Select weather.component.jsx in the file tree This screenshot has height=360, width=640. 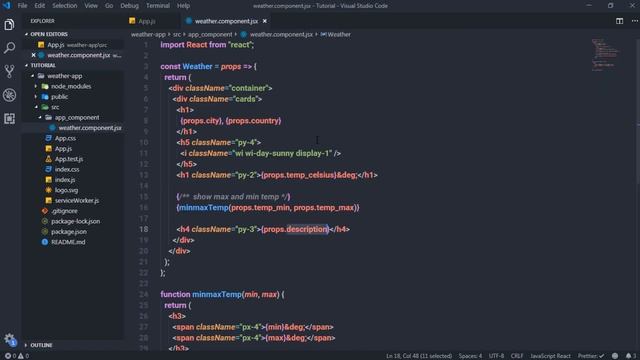pyautogui.click(x=73, y=128)
